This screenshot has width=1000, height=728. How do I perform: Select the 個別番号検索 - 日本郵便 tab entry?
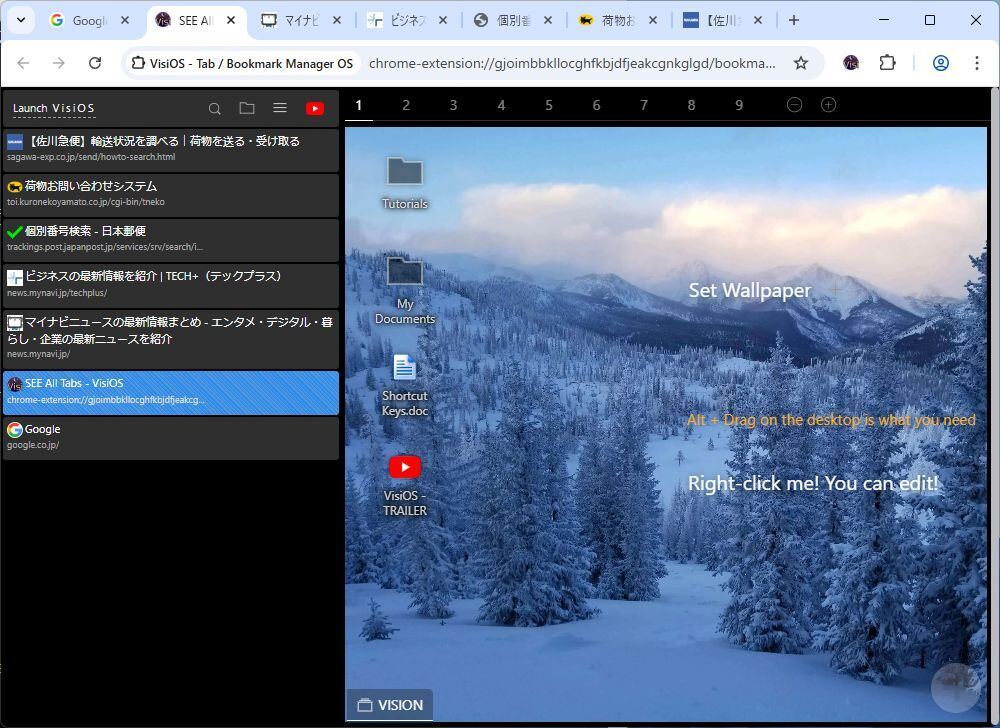pyautogui.click(x=171, y=240)
